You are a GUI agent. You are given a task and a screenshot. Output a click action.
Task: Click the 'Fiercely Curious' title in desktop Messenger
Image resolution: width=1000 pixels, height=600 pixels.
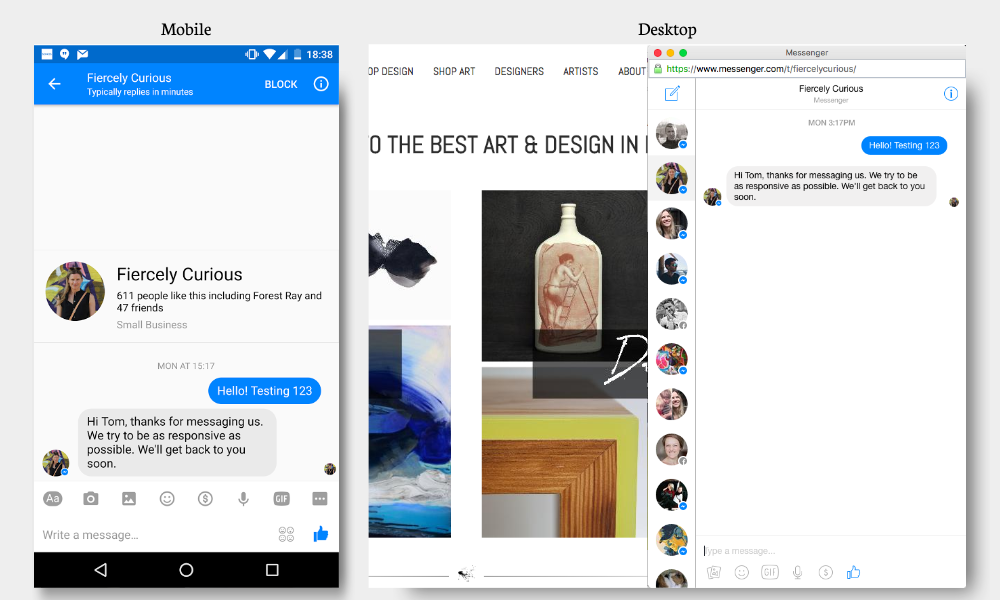(831, 89)
